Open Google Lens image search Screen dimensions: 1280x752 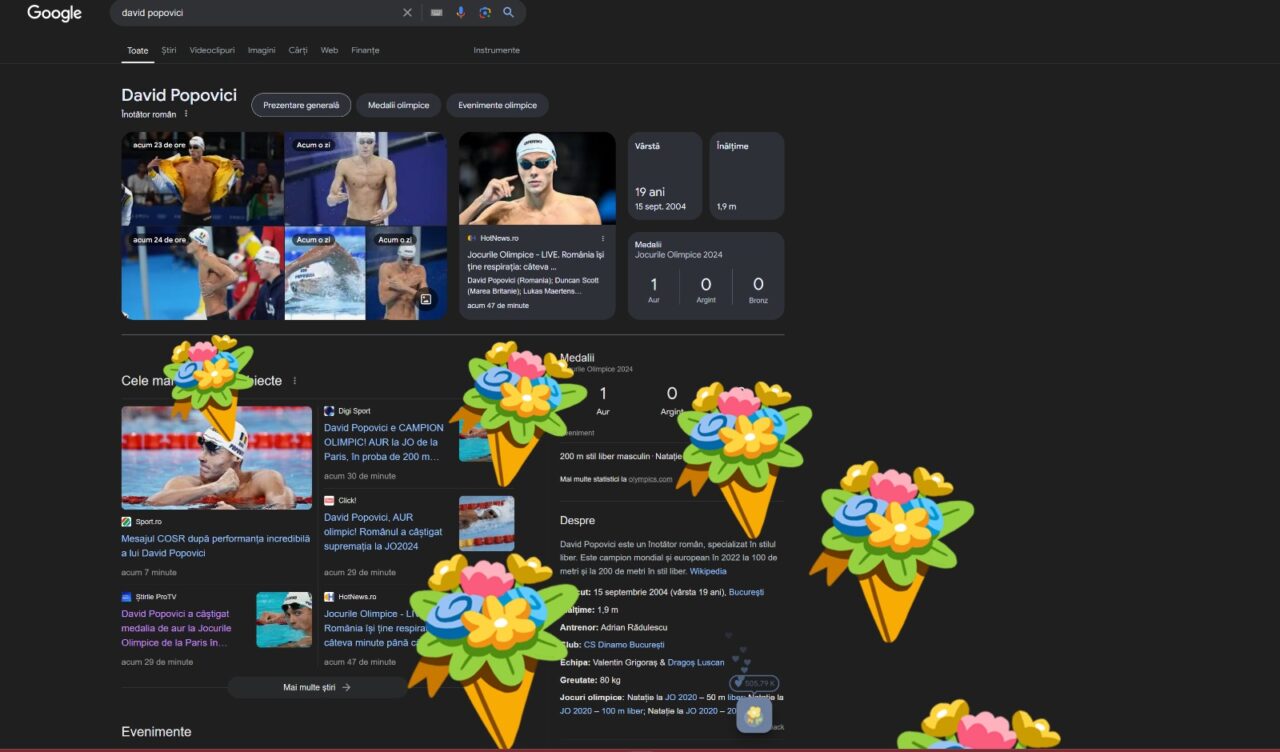(x=485, y=13)
